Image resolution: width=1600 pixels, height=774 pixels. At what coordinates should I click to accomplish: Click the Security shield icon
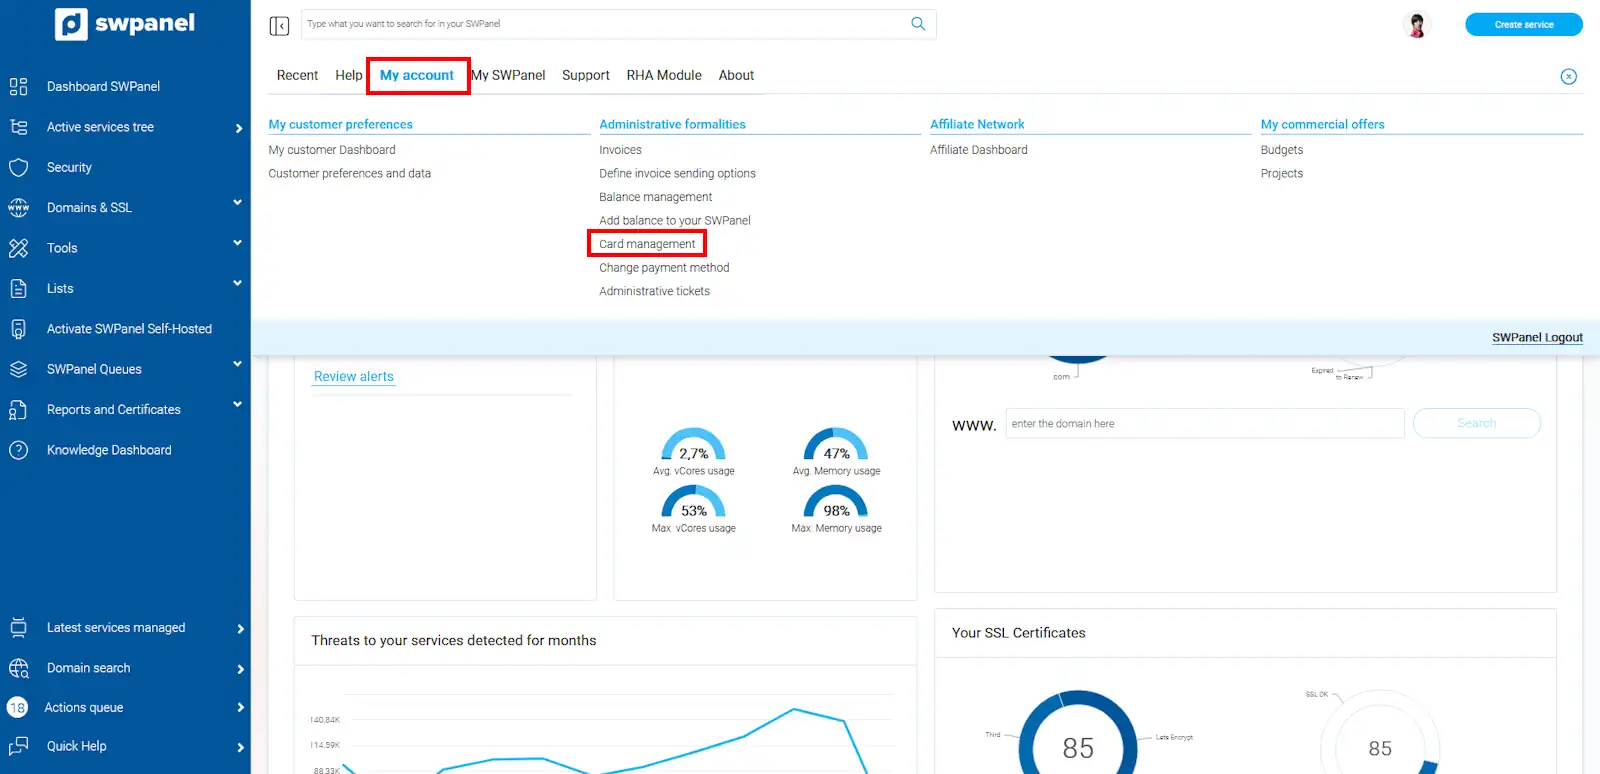click(x=18, y=168)
